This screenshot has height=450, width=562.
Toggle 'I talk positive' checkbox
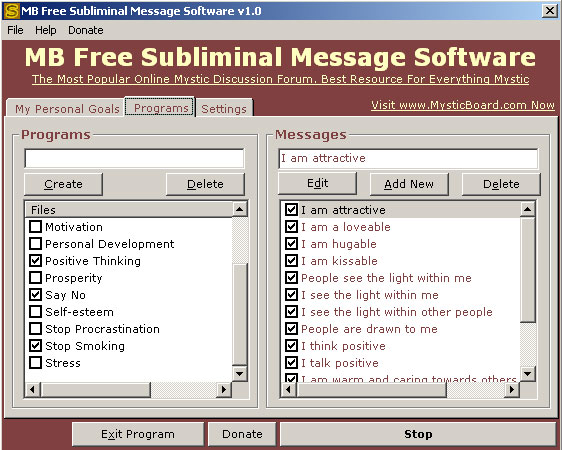coord(291,363)
